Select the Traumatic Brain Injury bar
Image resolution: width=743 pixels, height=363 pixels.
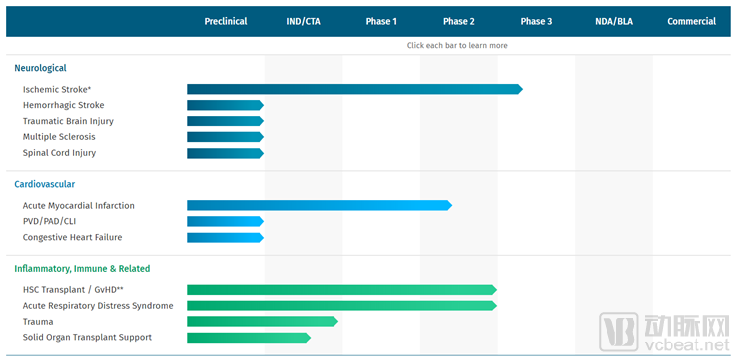(226, 121)
